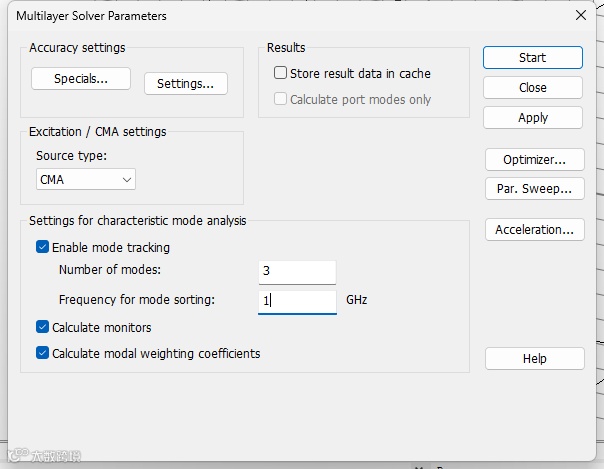The height and width of the screenshot is (469, 604).
Task: Click the Number of modes field
Action: tap(297, 271)
